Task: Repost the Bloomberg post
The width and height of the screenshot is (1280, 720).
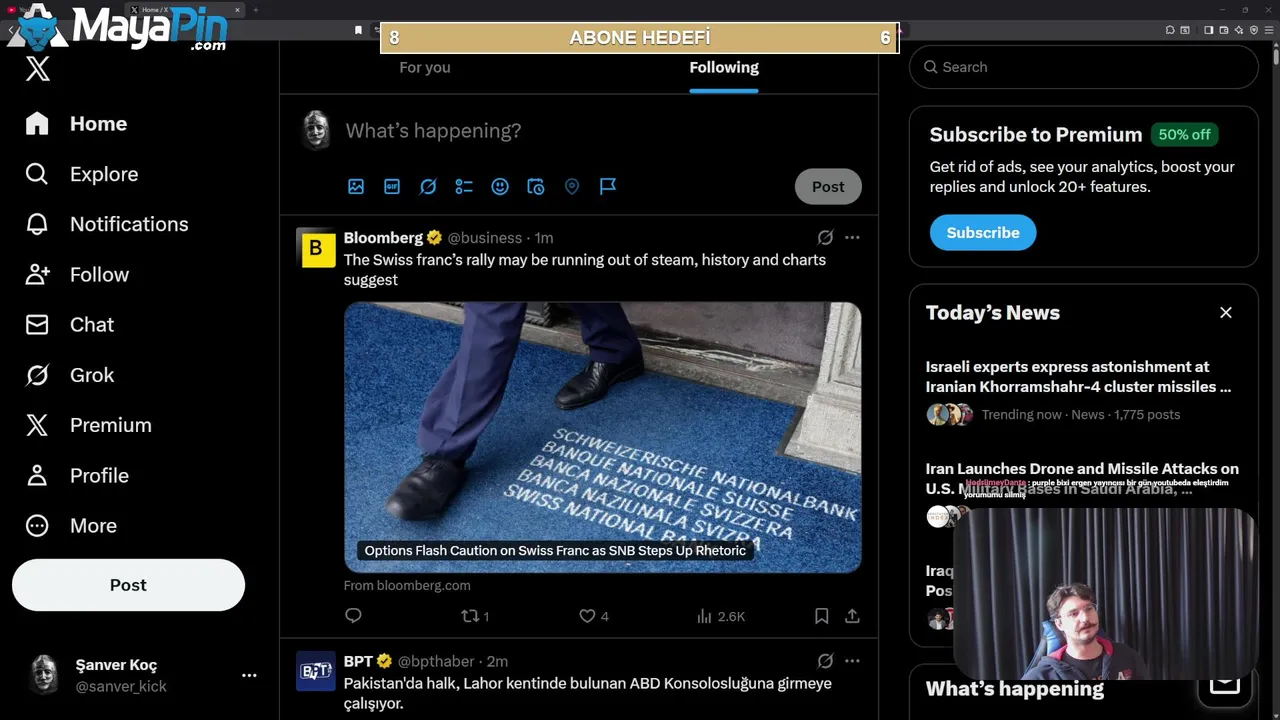Action: point(475,616)
